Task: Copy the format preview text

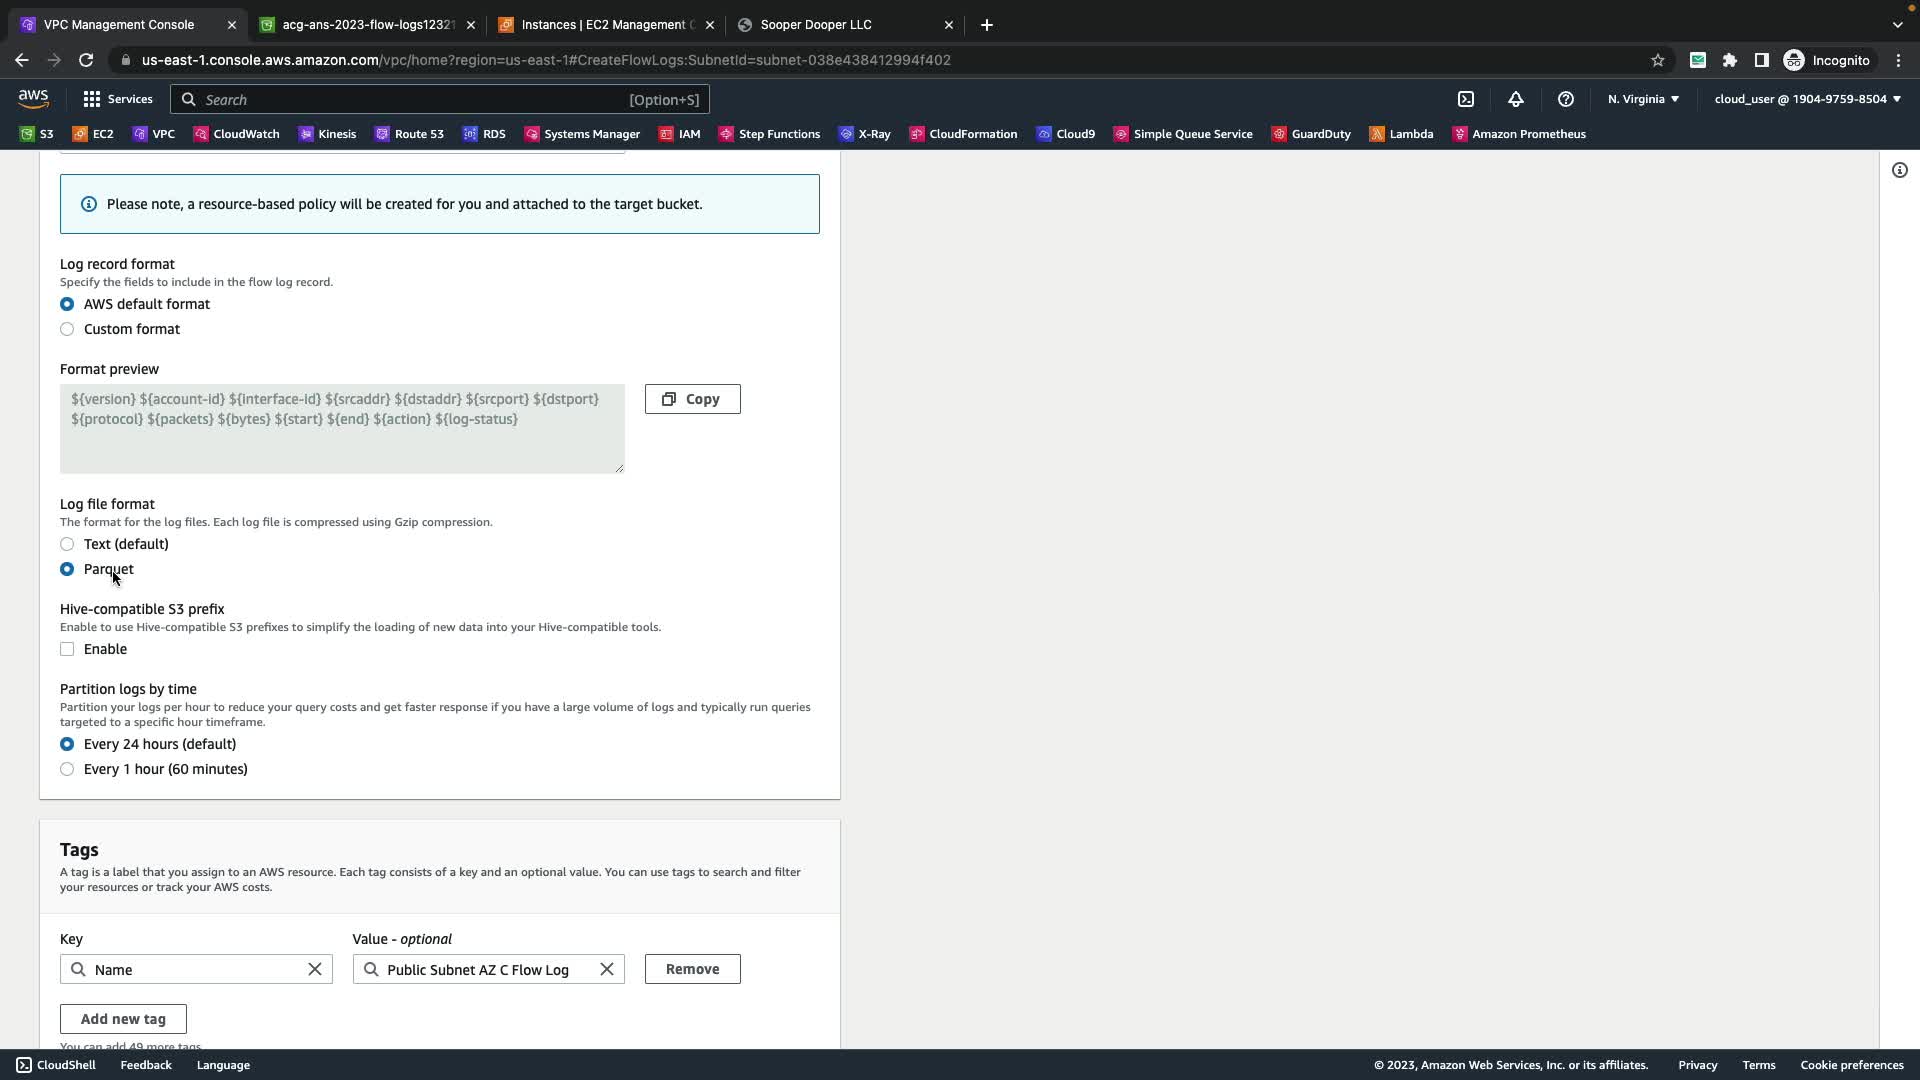Action: coord(692,399)
